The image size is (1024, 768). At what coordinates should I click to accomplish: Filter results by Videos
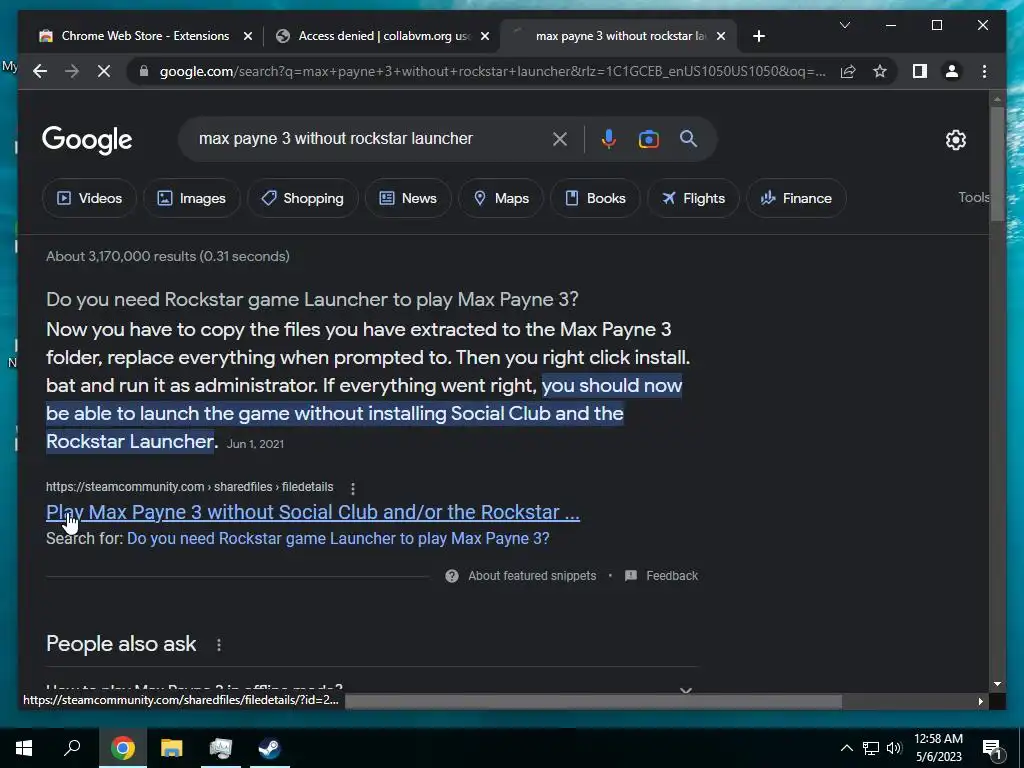(x=89, y=198)
